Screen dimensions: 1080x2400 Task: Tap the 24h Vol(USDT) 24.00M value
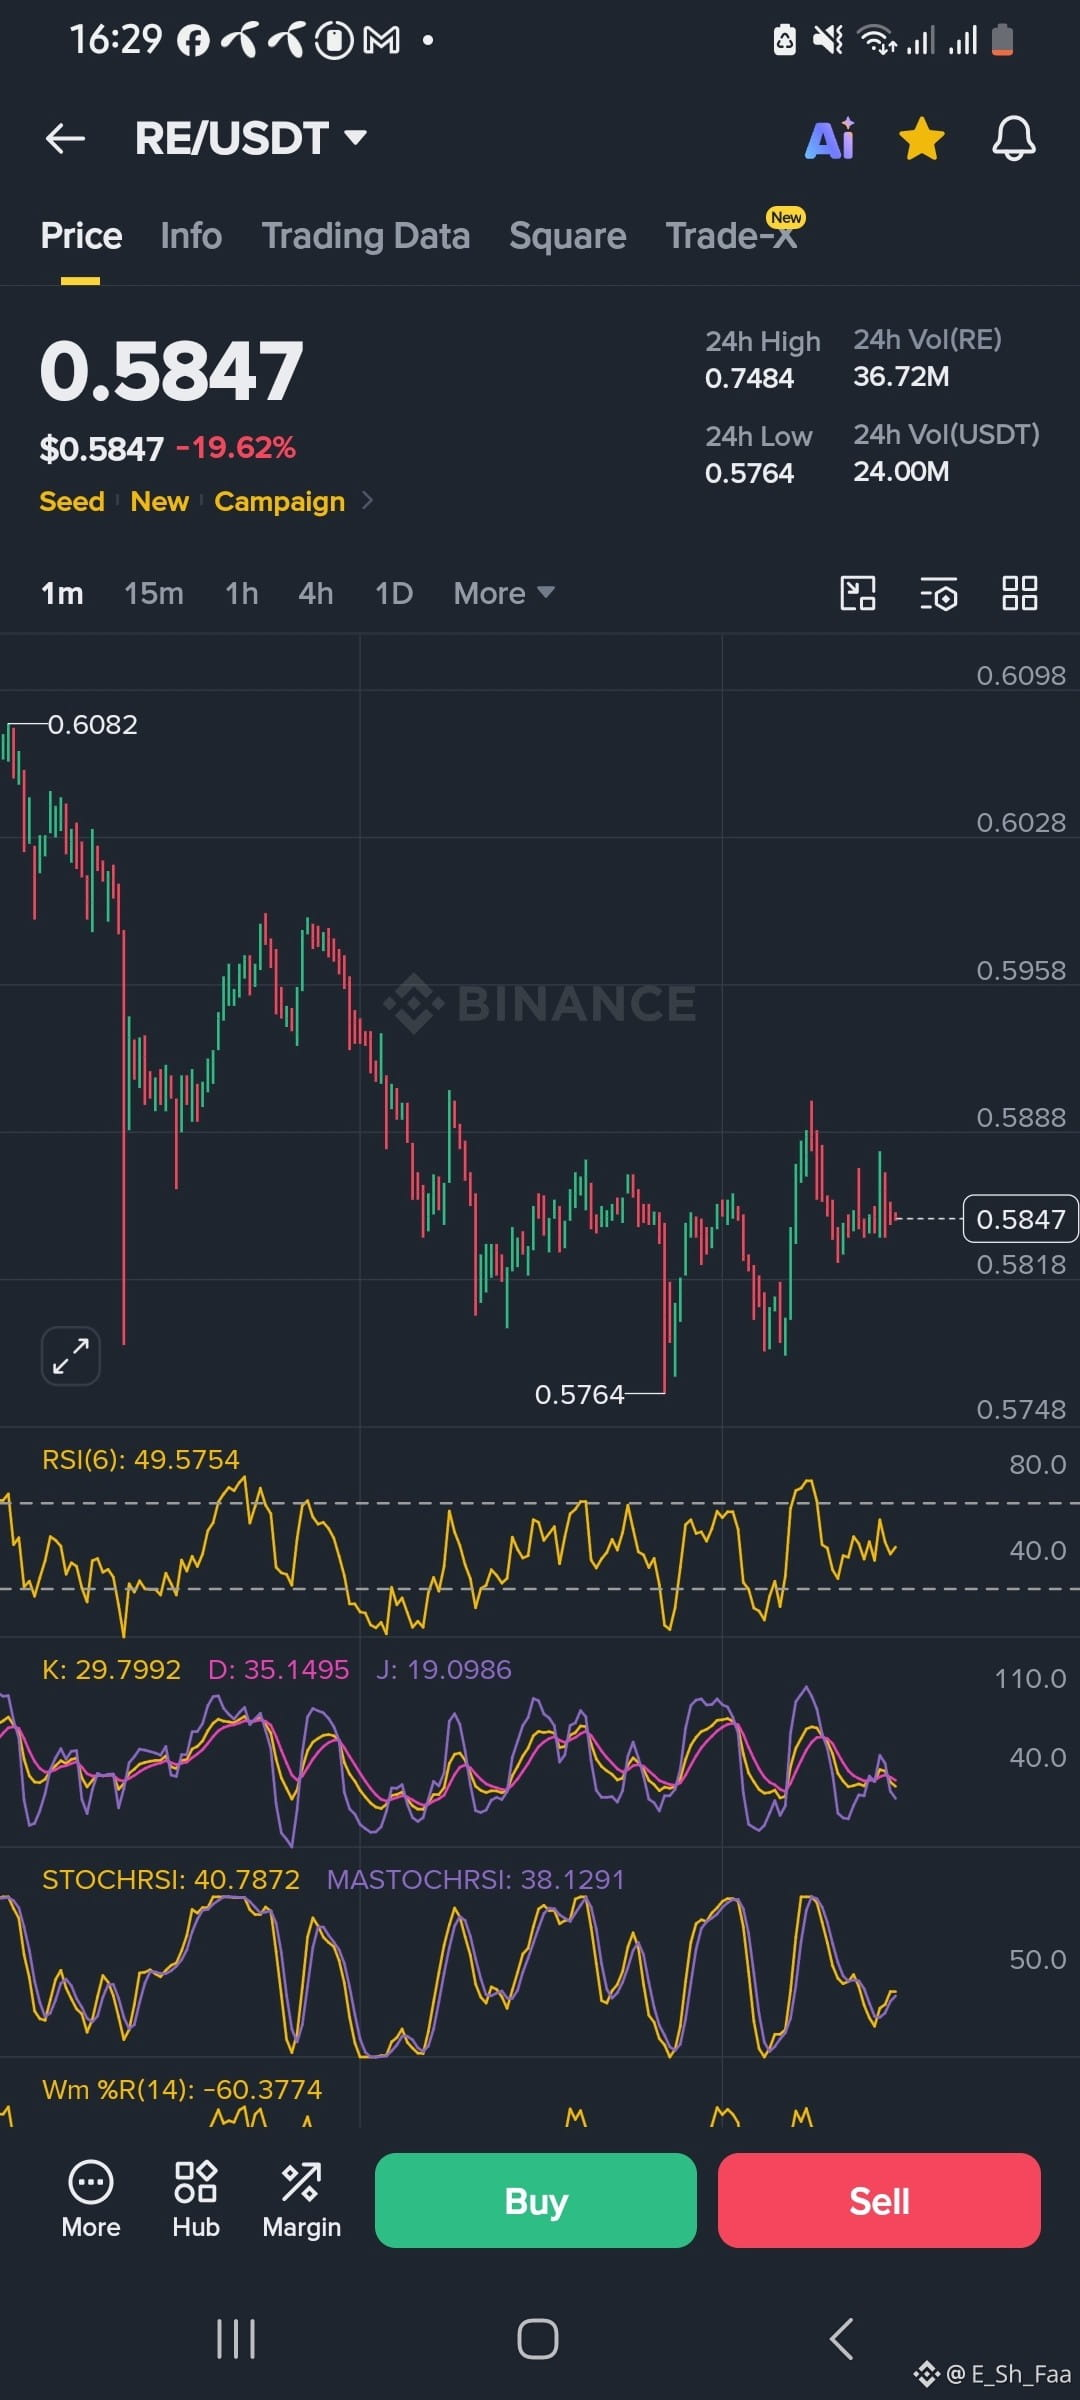point(901,471)
